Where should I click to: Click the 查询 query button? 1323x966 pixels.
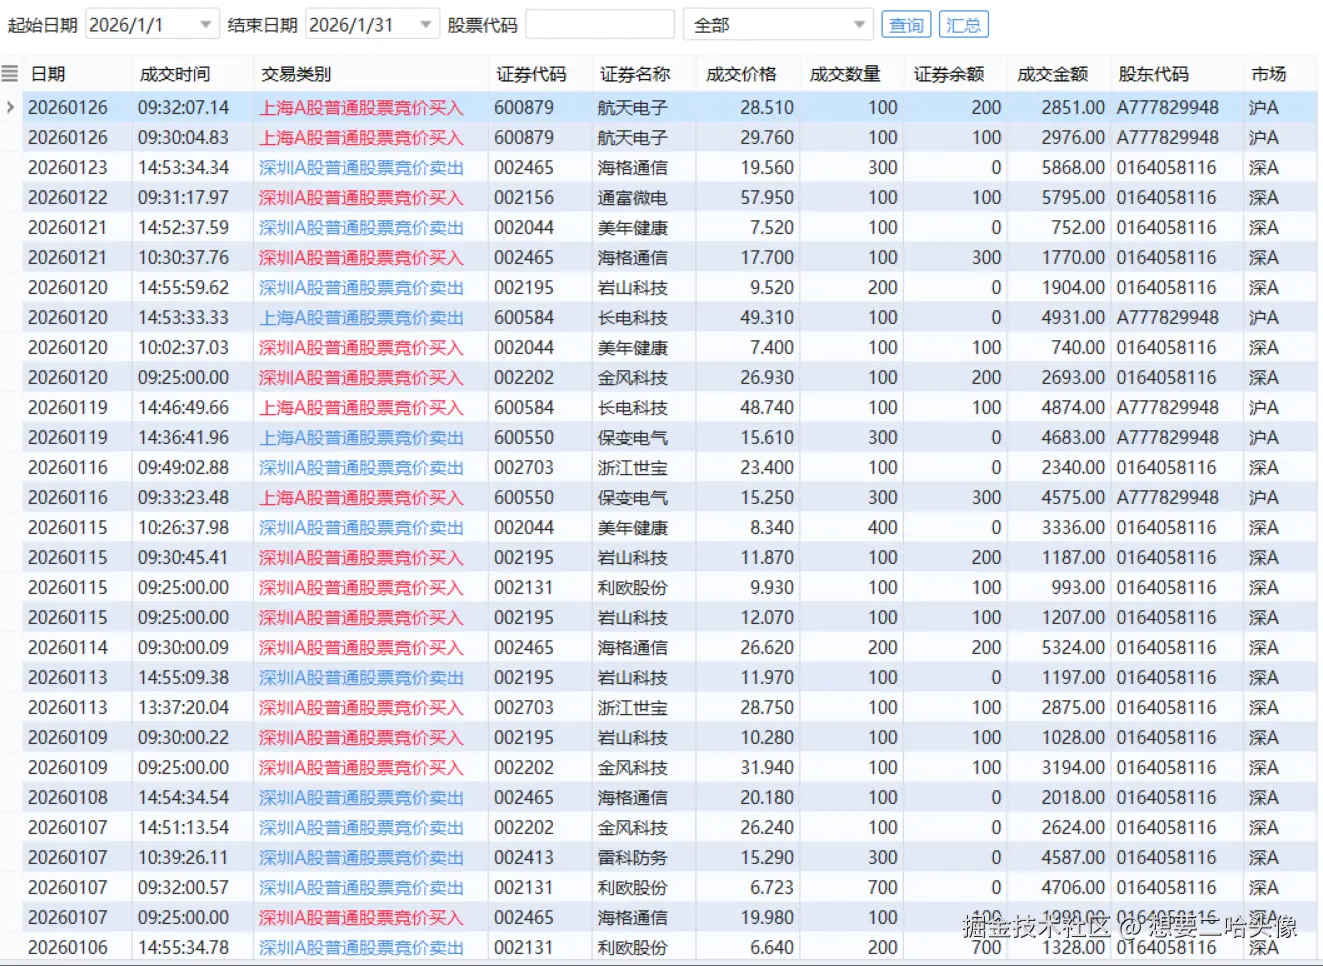coord(905,25)
